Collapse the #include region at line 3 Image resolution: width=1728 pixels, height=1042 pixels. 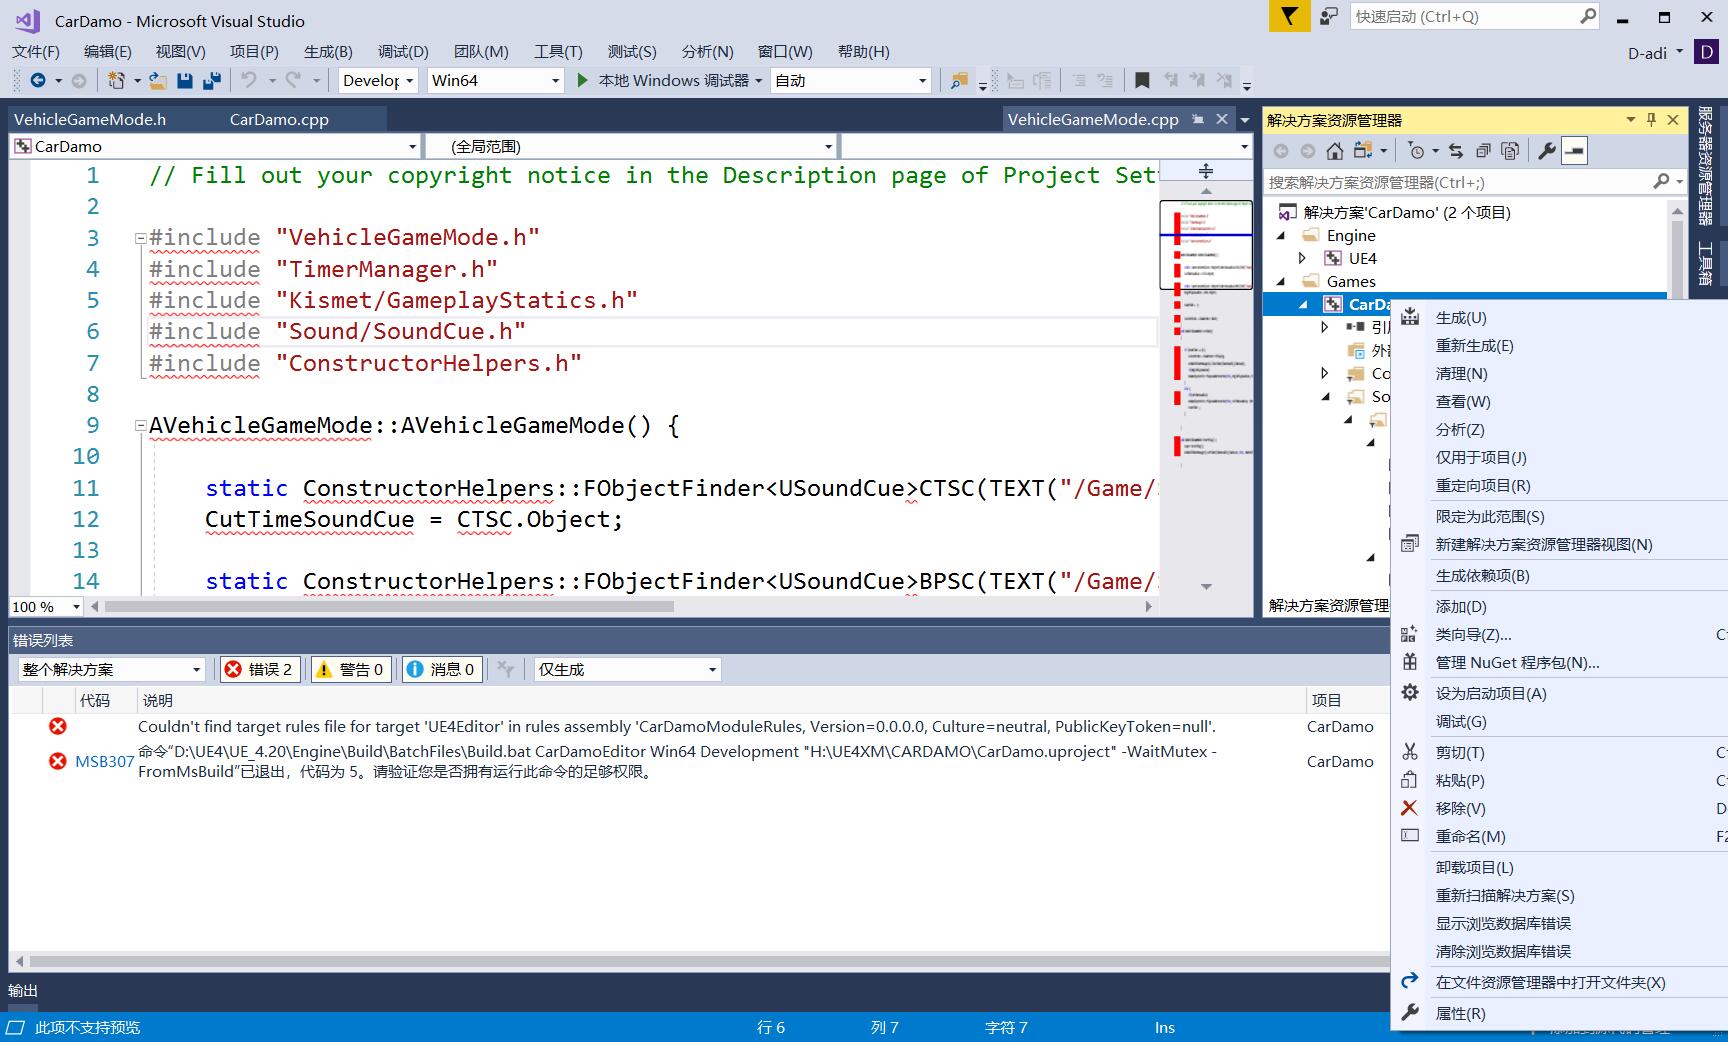141,238
